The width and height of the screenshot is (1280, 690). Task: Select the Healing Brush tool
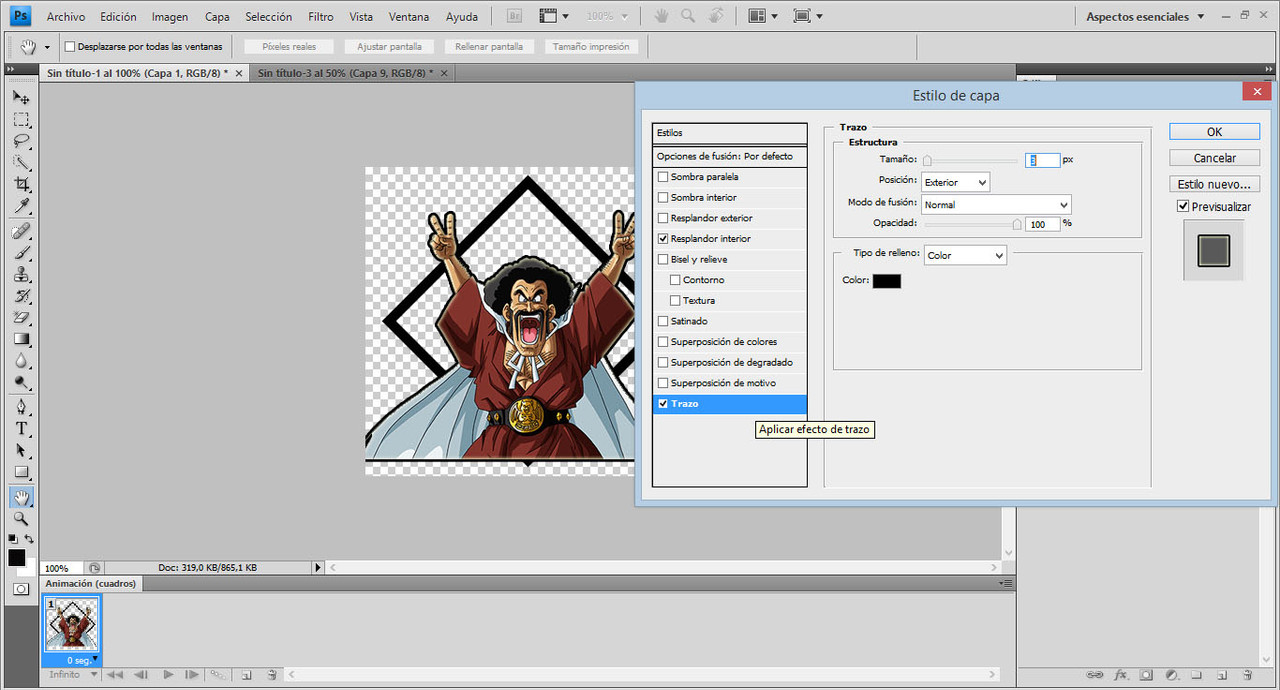pyautogui.click(x=21, y=231)
